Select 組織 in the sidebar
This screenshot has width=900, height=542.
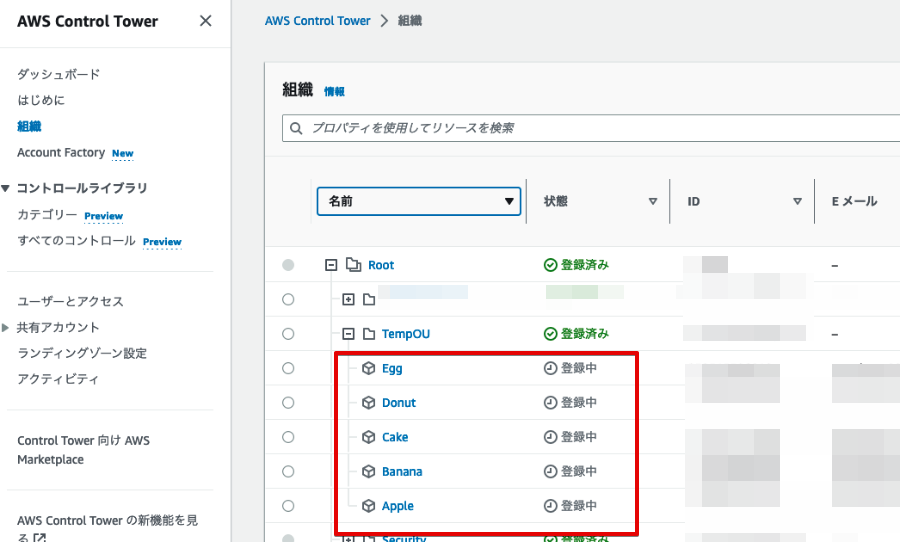29,126
